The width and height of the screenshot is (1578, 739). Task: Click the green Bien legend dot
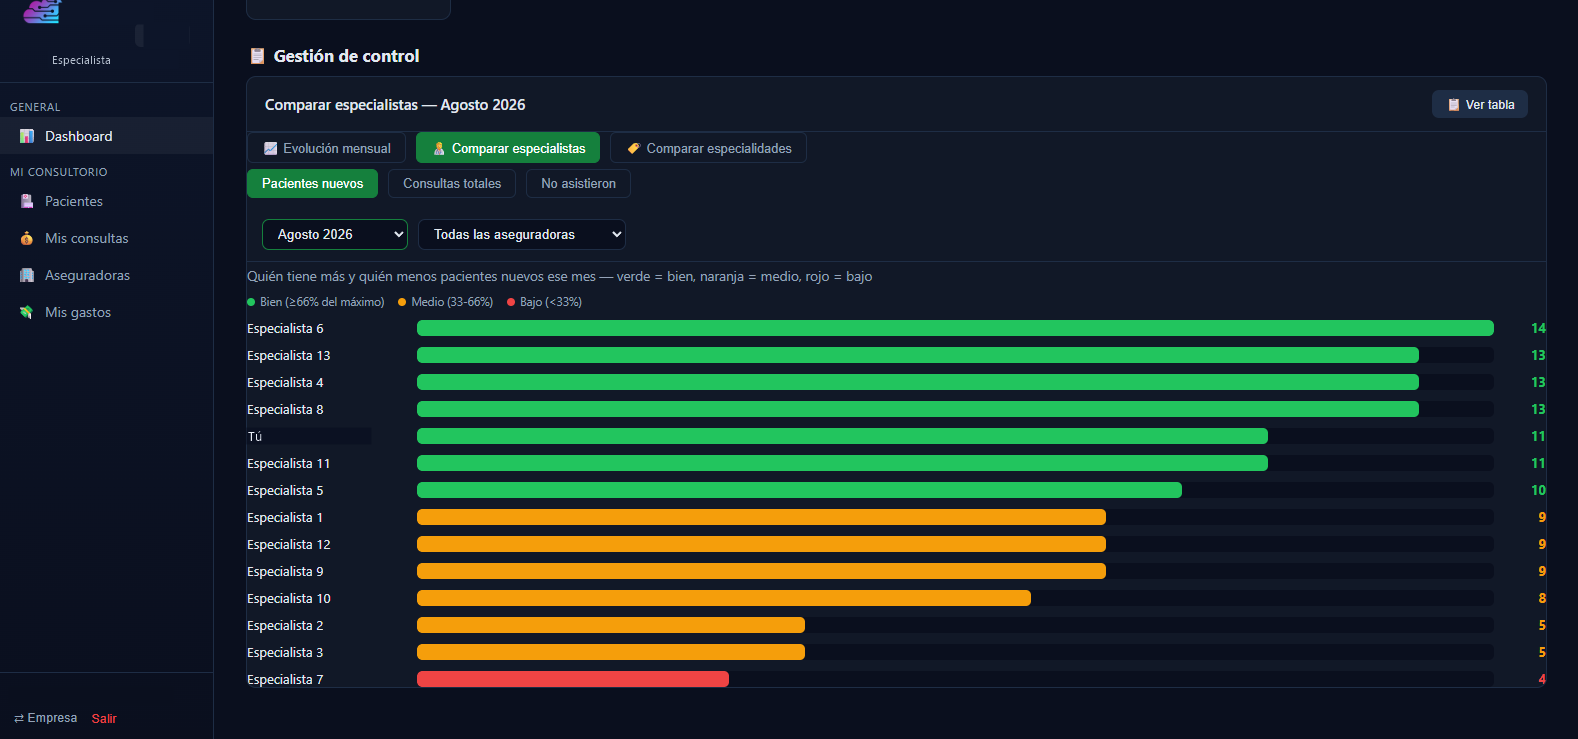coord(251,302)
